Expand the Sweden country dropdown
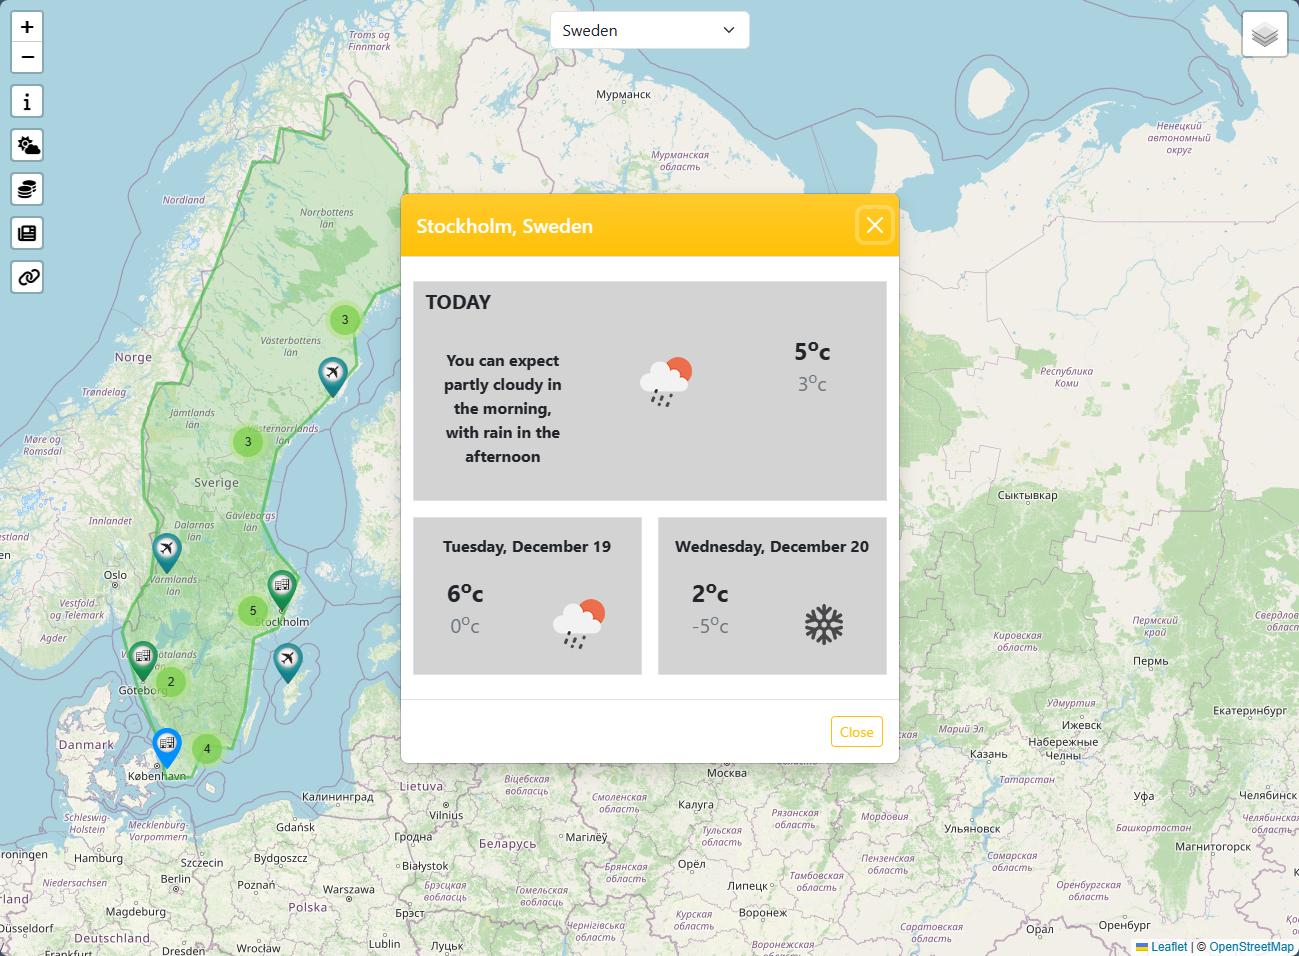The height and width of the screenshot is (956, 1299). click(x=649, y=30)
